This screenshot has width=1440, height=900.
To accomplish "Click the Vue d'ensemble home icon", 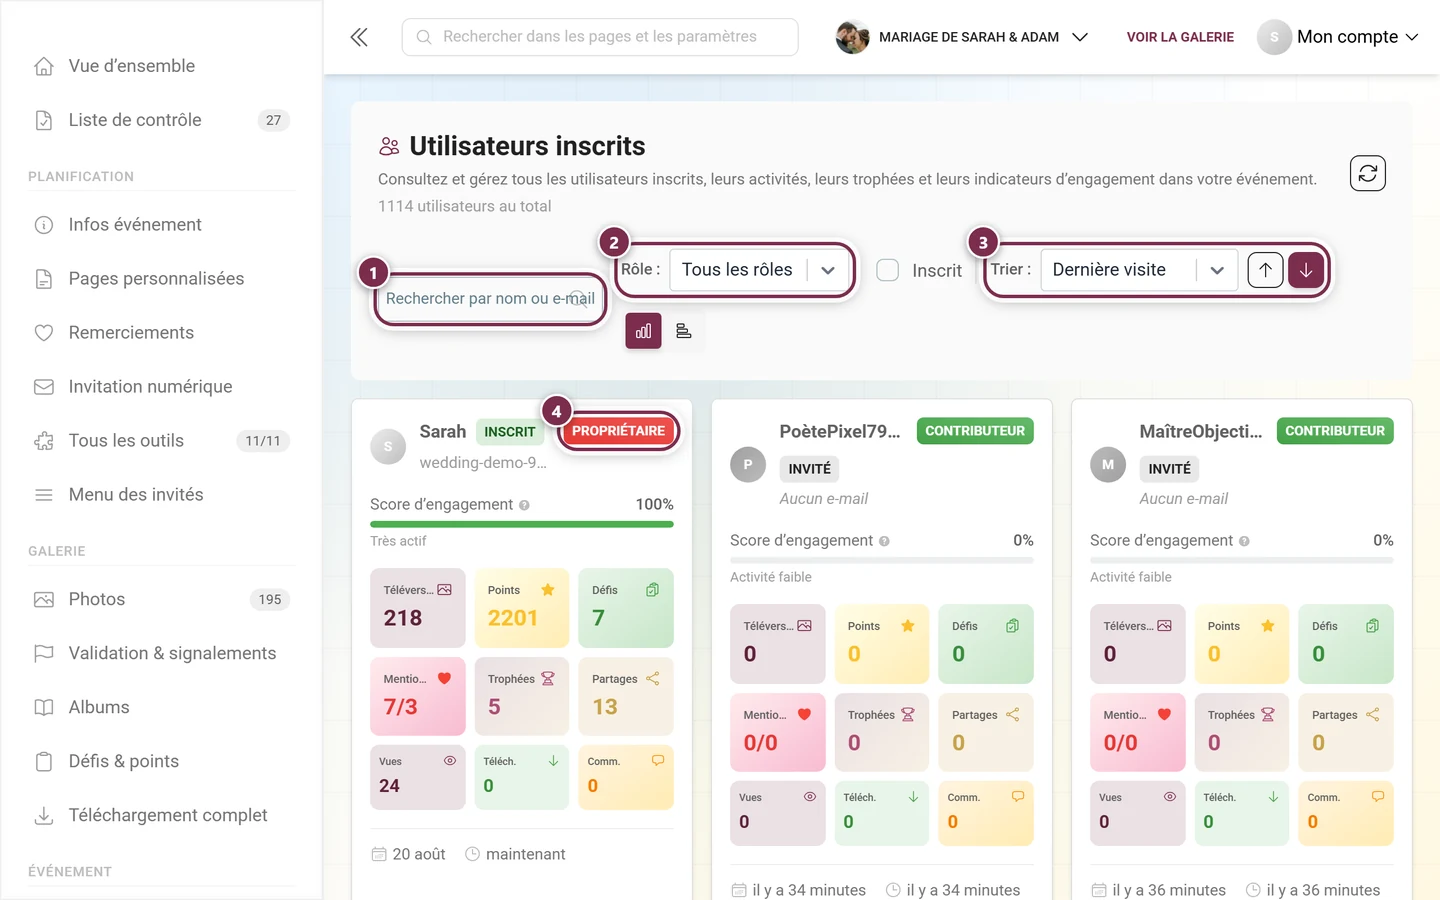I will tap(44, 66).
